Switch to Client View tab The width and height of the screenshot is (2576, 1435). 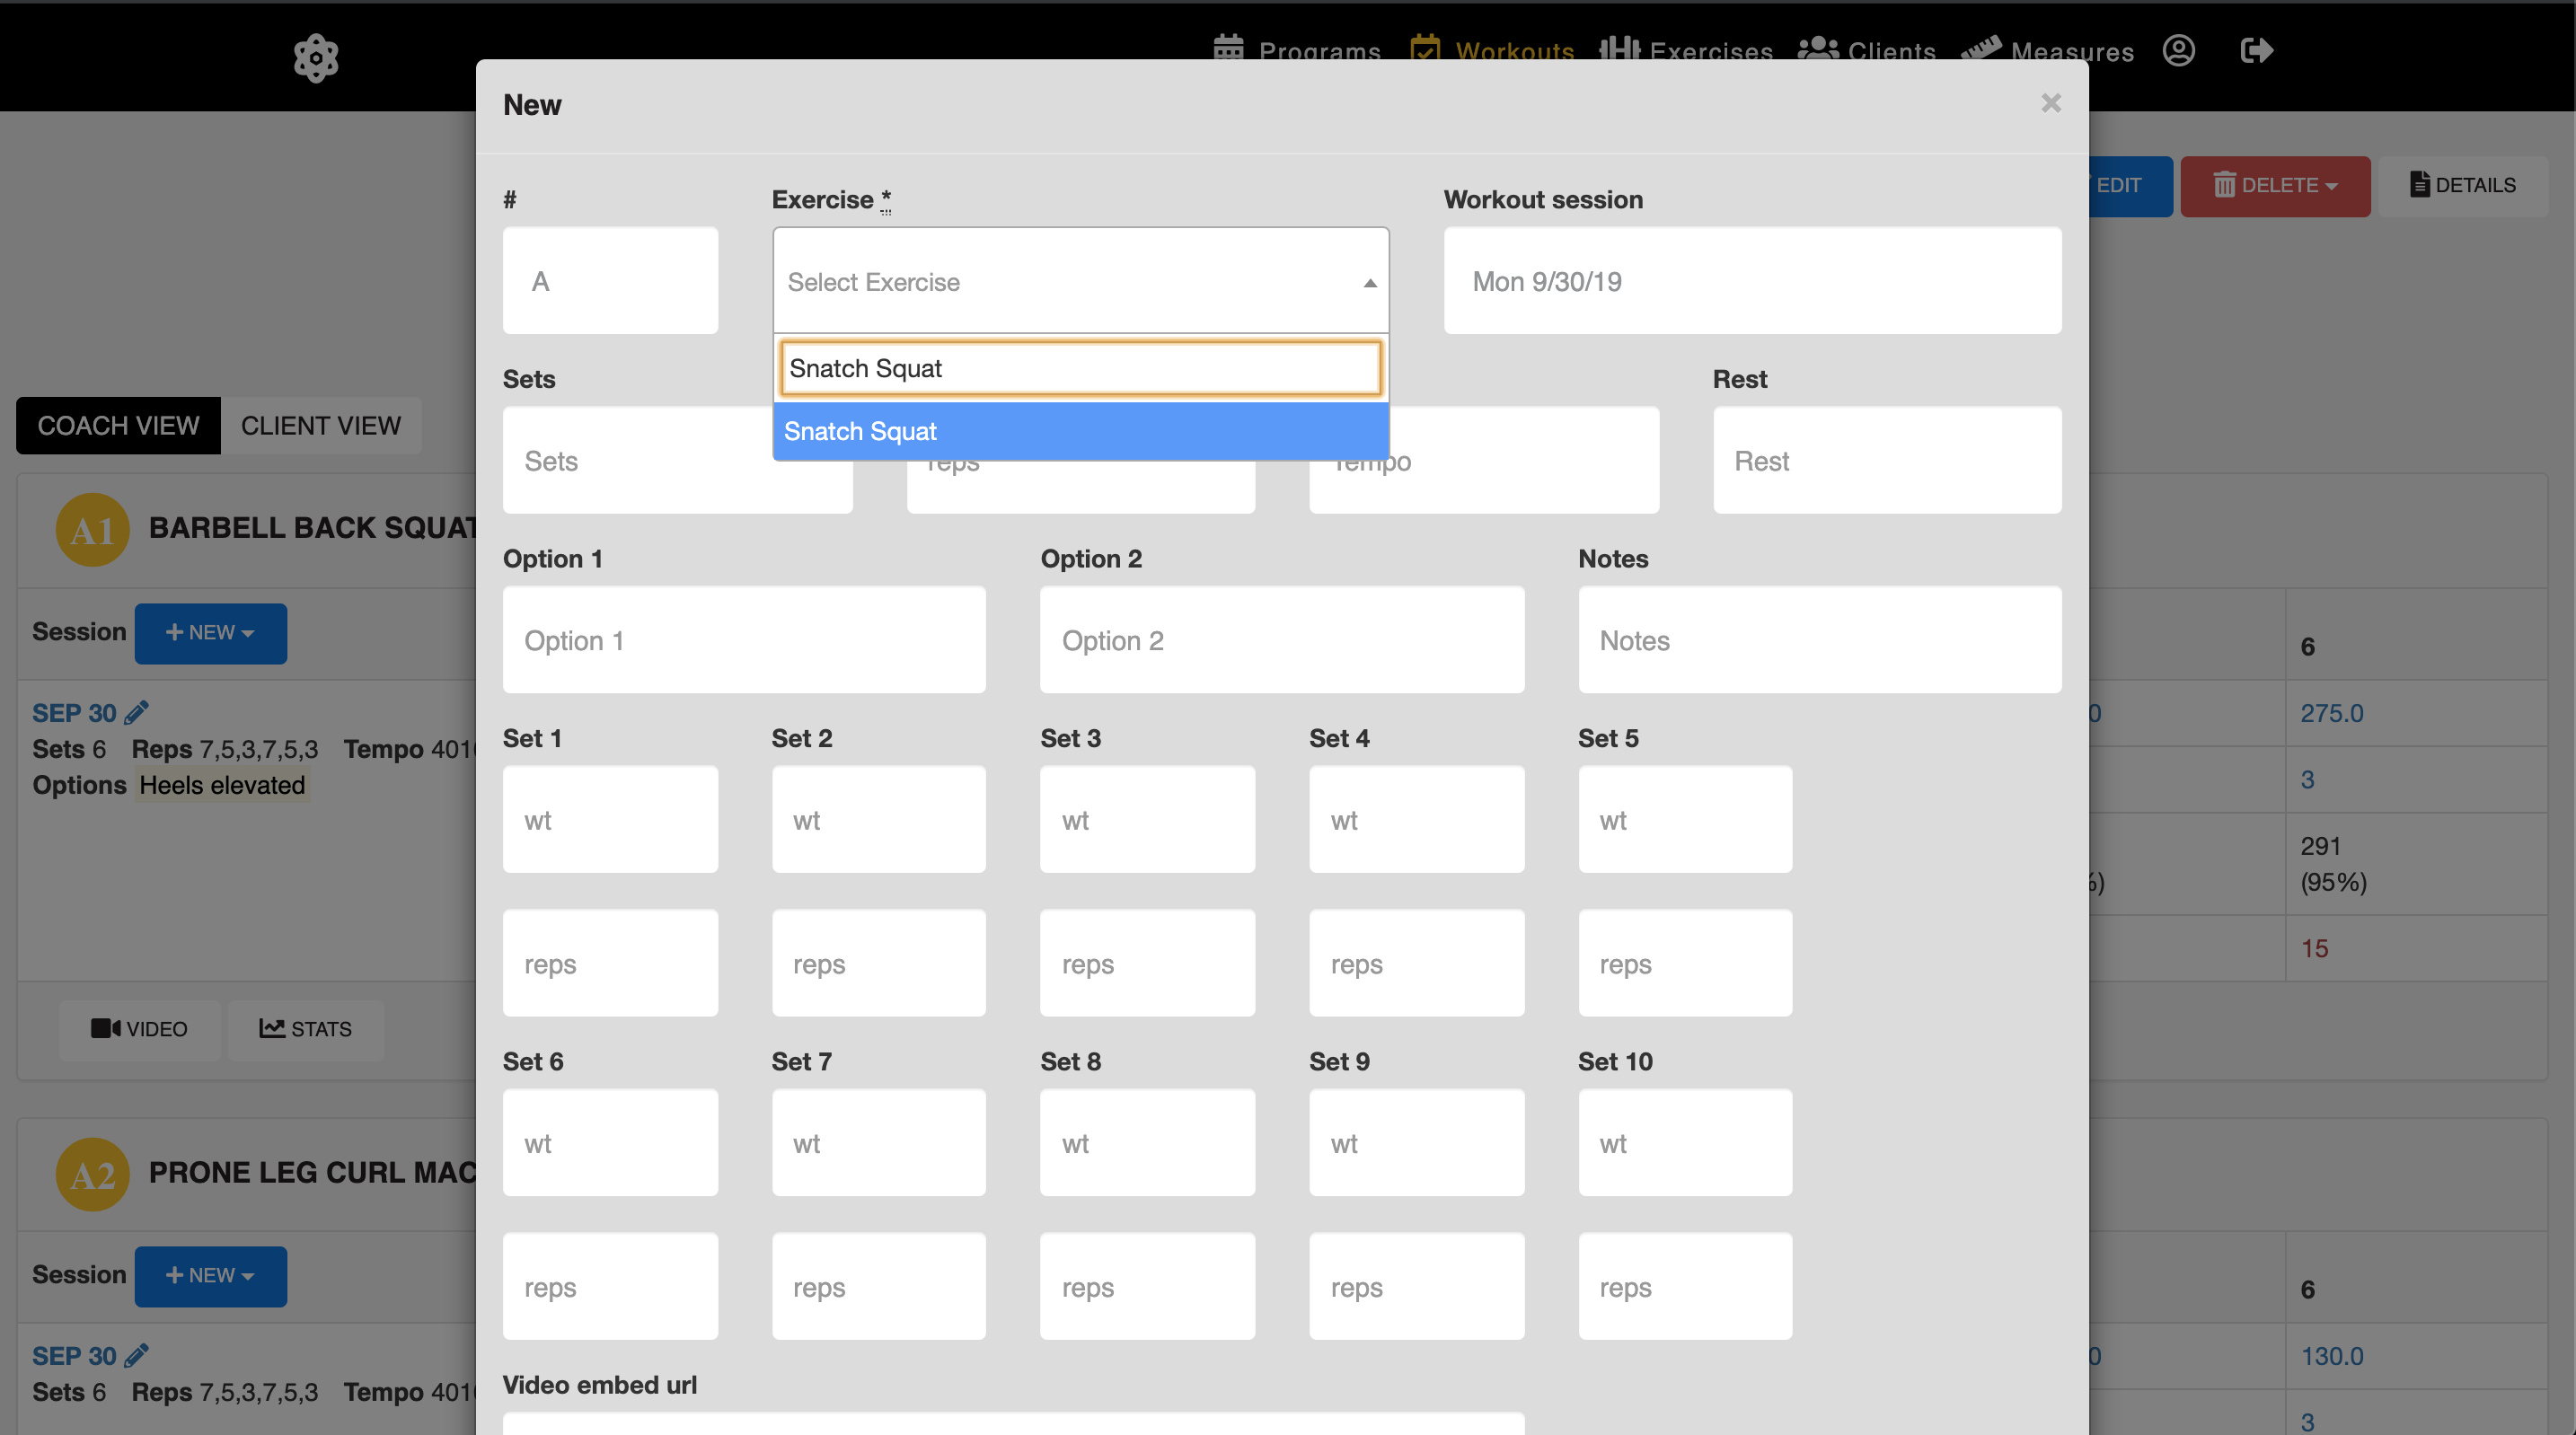pos(321,426)
